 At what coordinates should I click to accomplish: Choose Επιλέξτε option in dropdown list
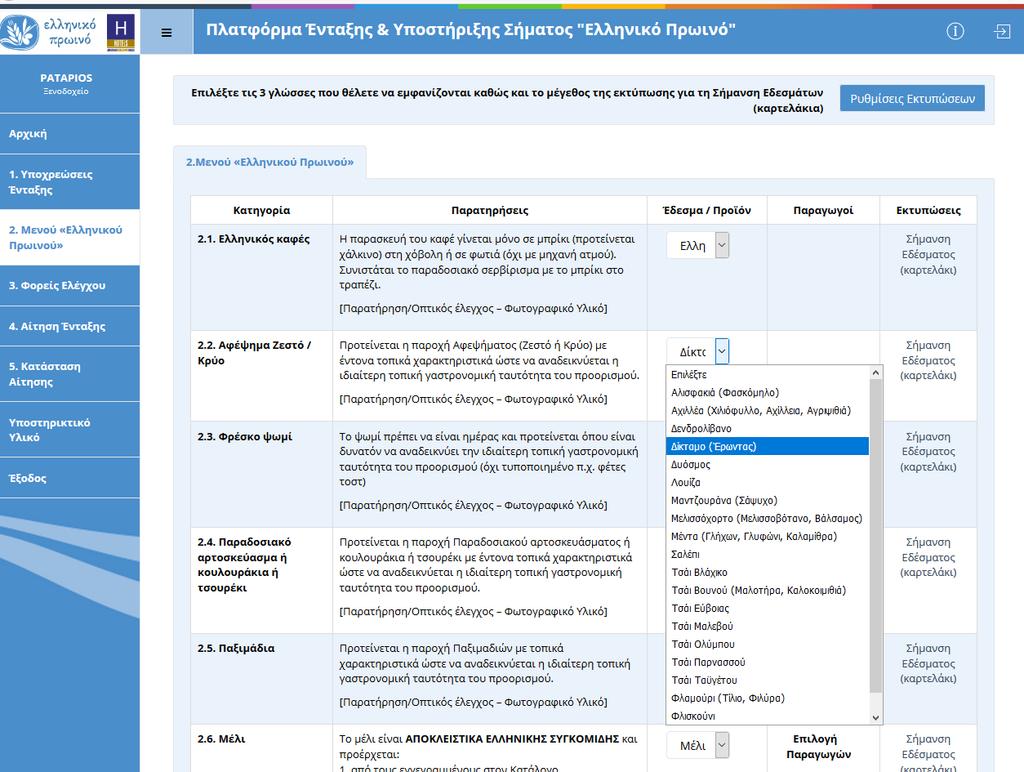(768, 374)
